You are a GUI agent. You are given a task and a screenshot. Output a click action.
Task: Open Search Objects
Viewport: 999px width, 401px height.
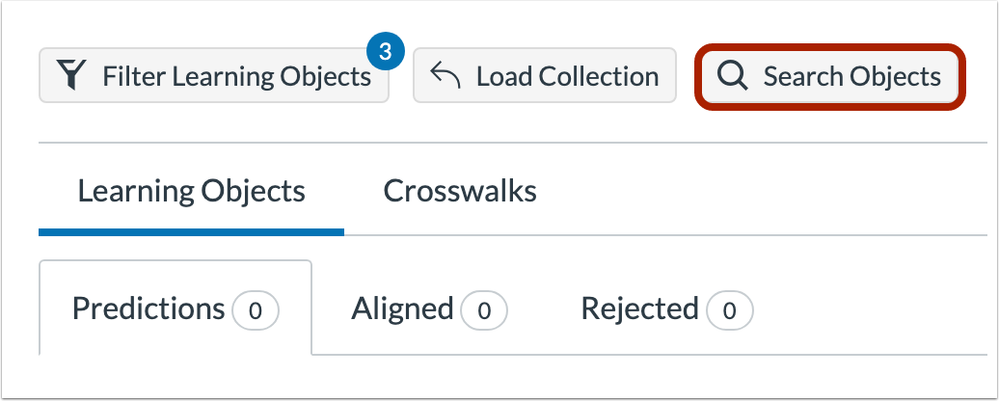coord(830,76)
